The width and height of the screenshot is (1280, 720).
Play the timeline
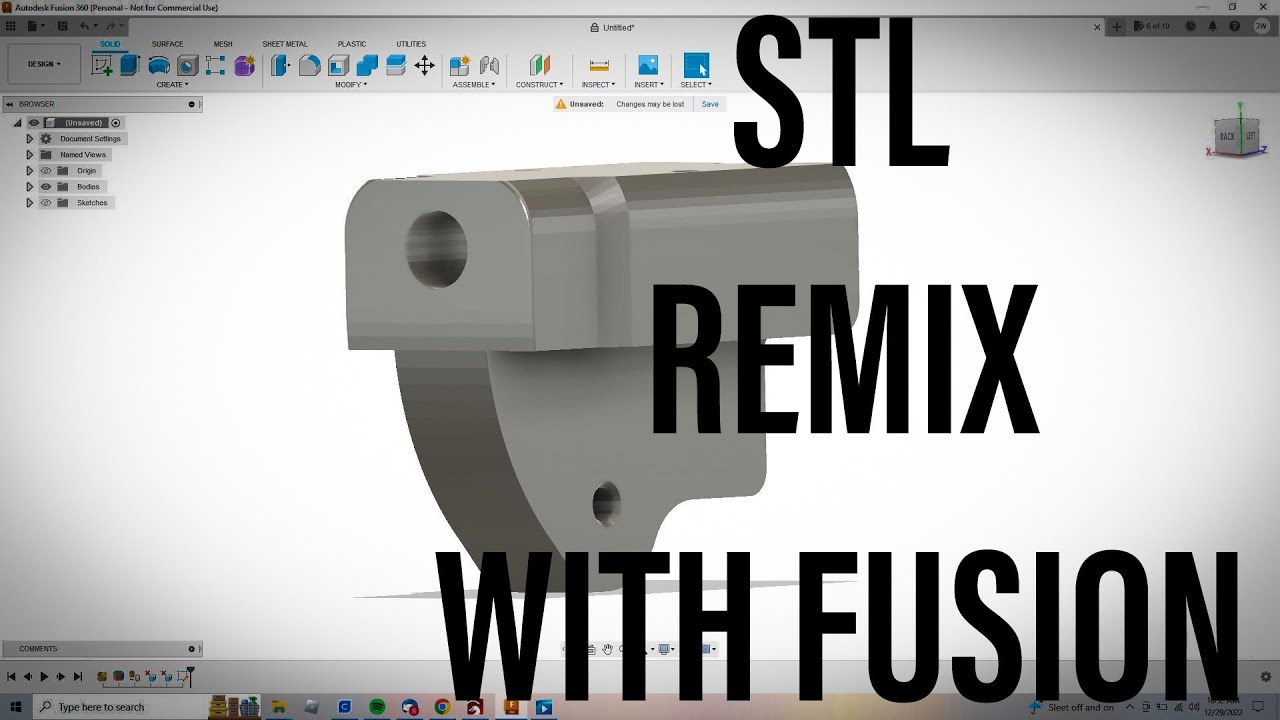pyautogui.click(x=44, y=677)
